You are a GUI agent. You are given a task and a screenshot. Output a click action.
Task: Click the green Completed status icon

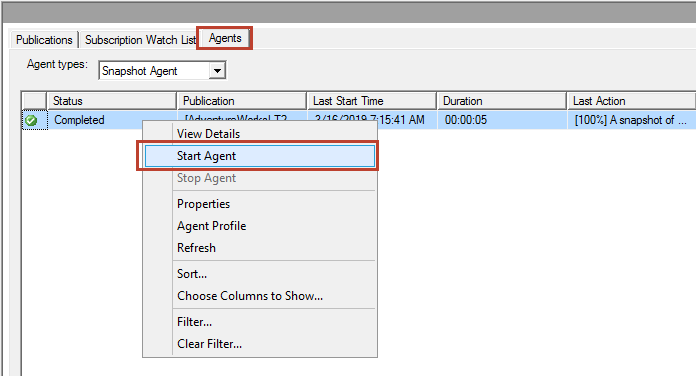click(31, 120)
